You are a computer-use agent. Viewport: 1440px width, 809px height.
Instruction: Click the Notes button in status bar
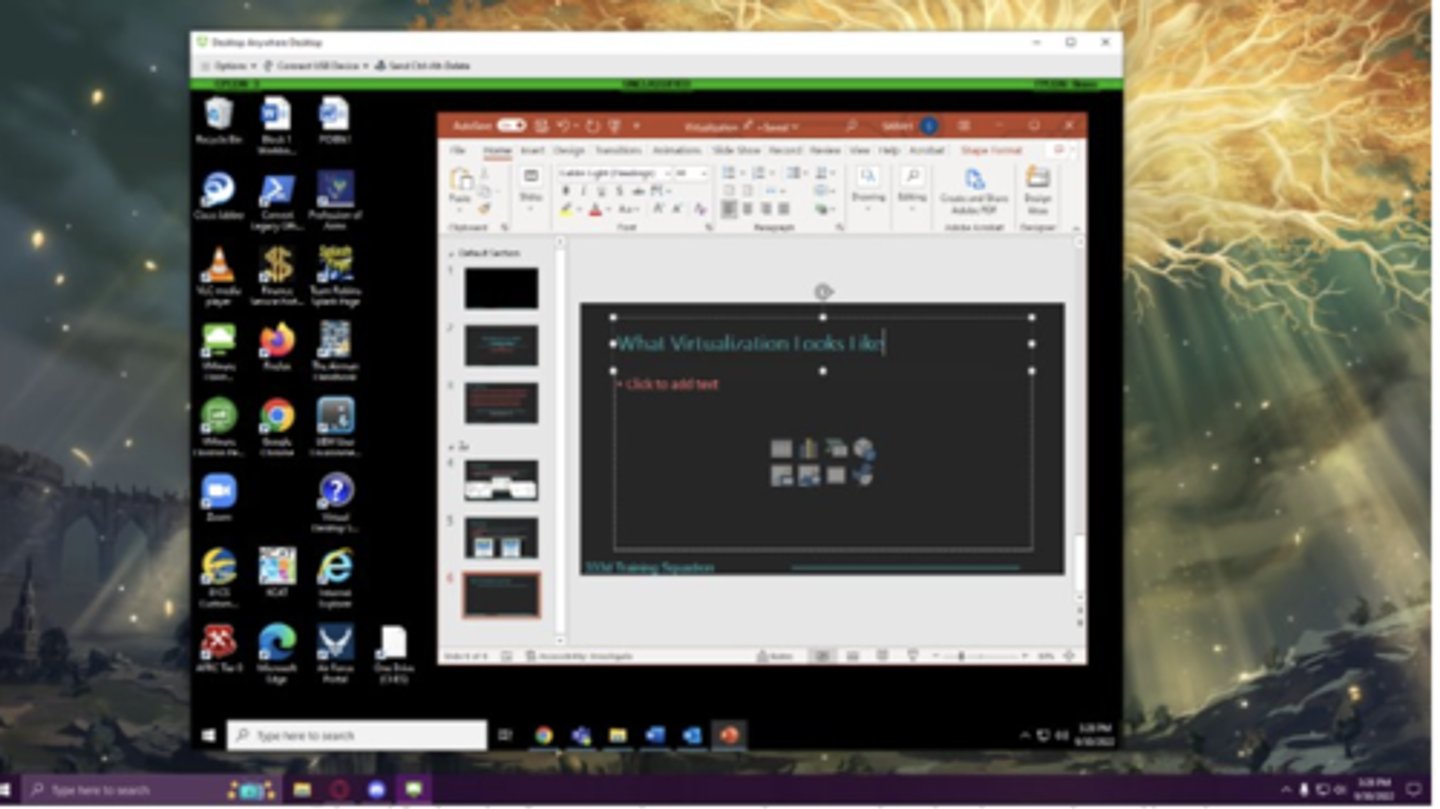tap(776, 656)
